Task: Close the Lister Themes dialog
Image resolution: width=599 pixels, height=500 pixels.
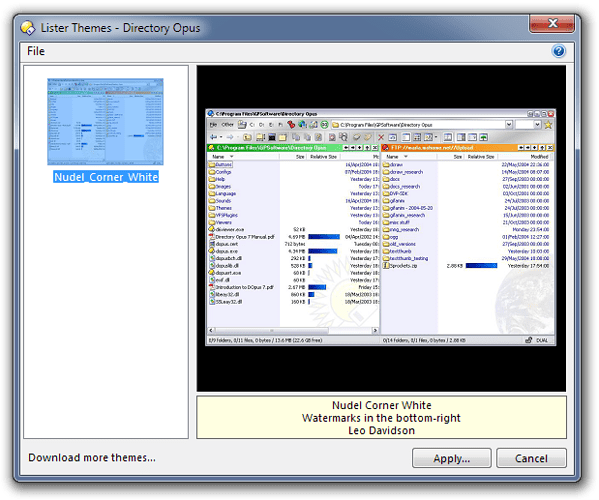Action: coord(552,23)
